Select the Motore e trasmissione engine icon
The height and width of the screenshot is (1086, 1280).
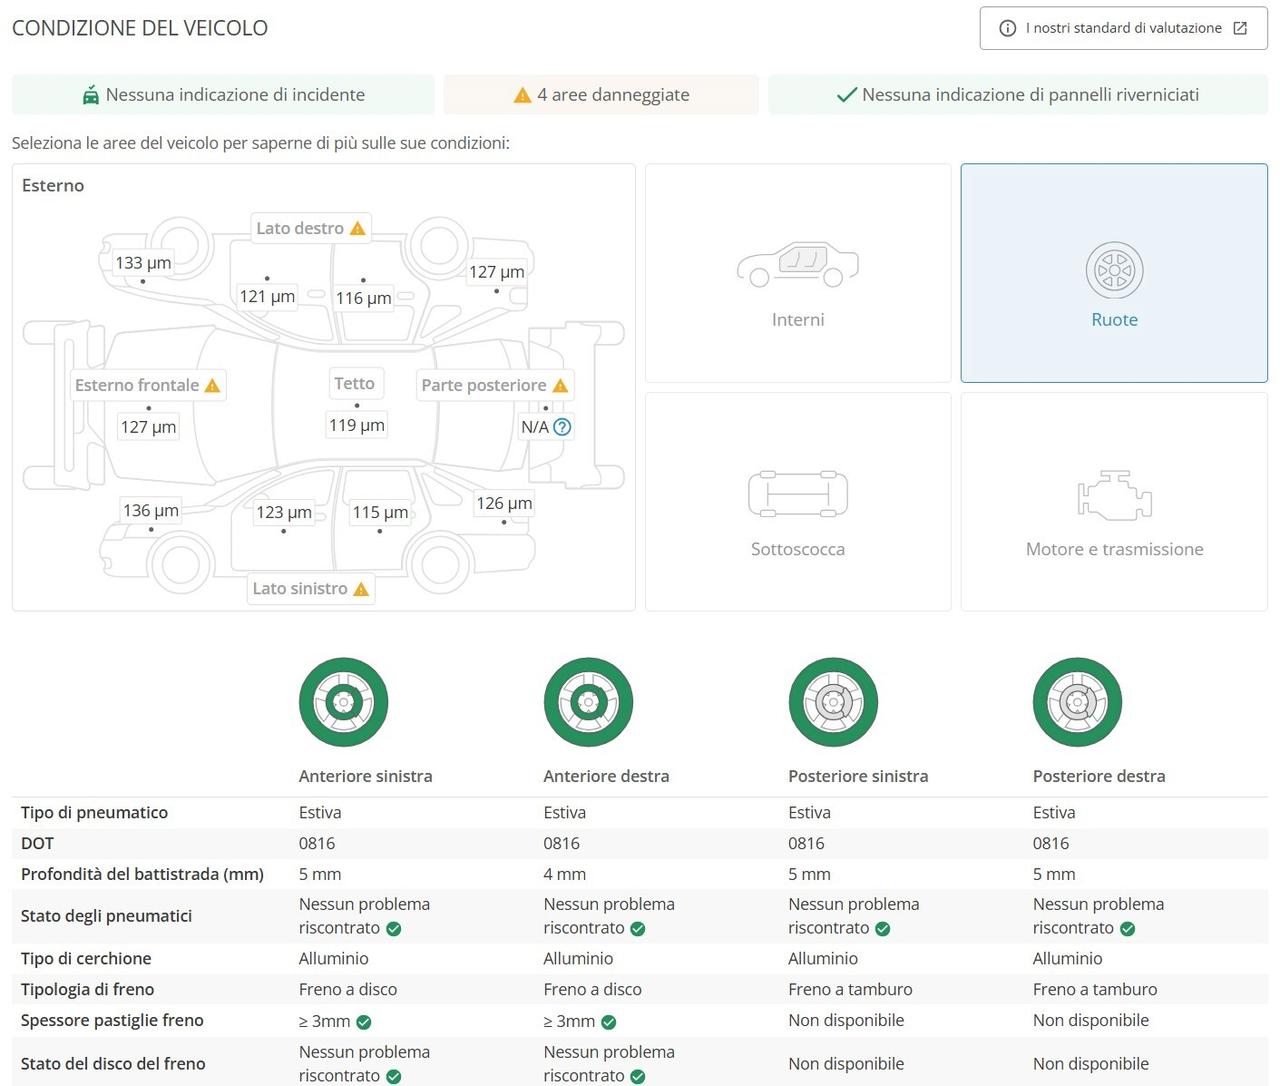pos(1114,495)
